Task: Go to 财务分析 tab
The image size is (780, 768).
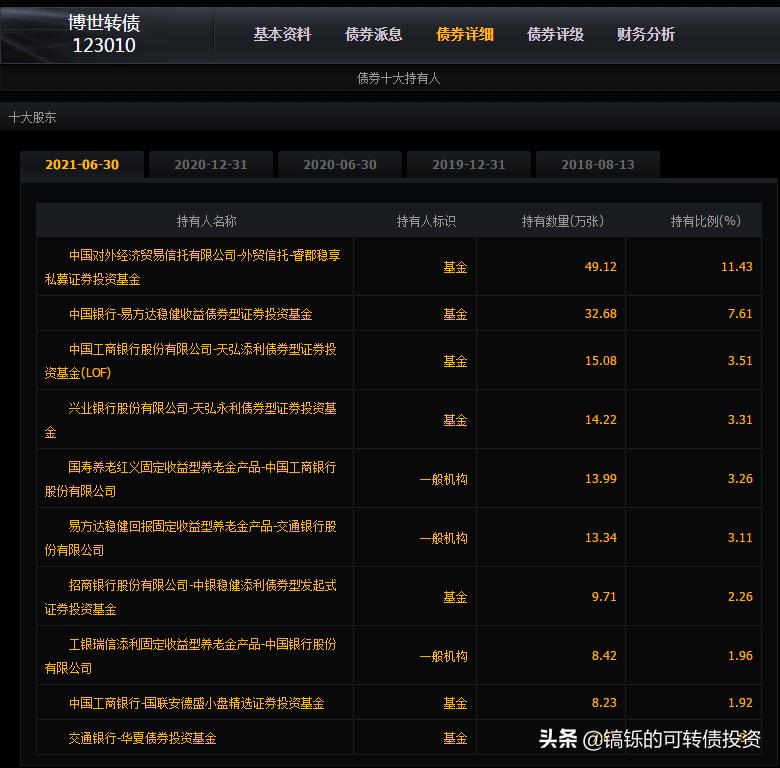Action: (646, 34)
